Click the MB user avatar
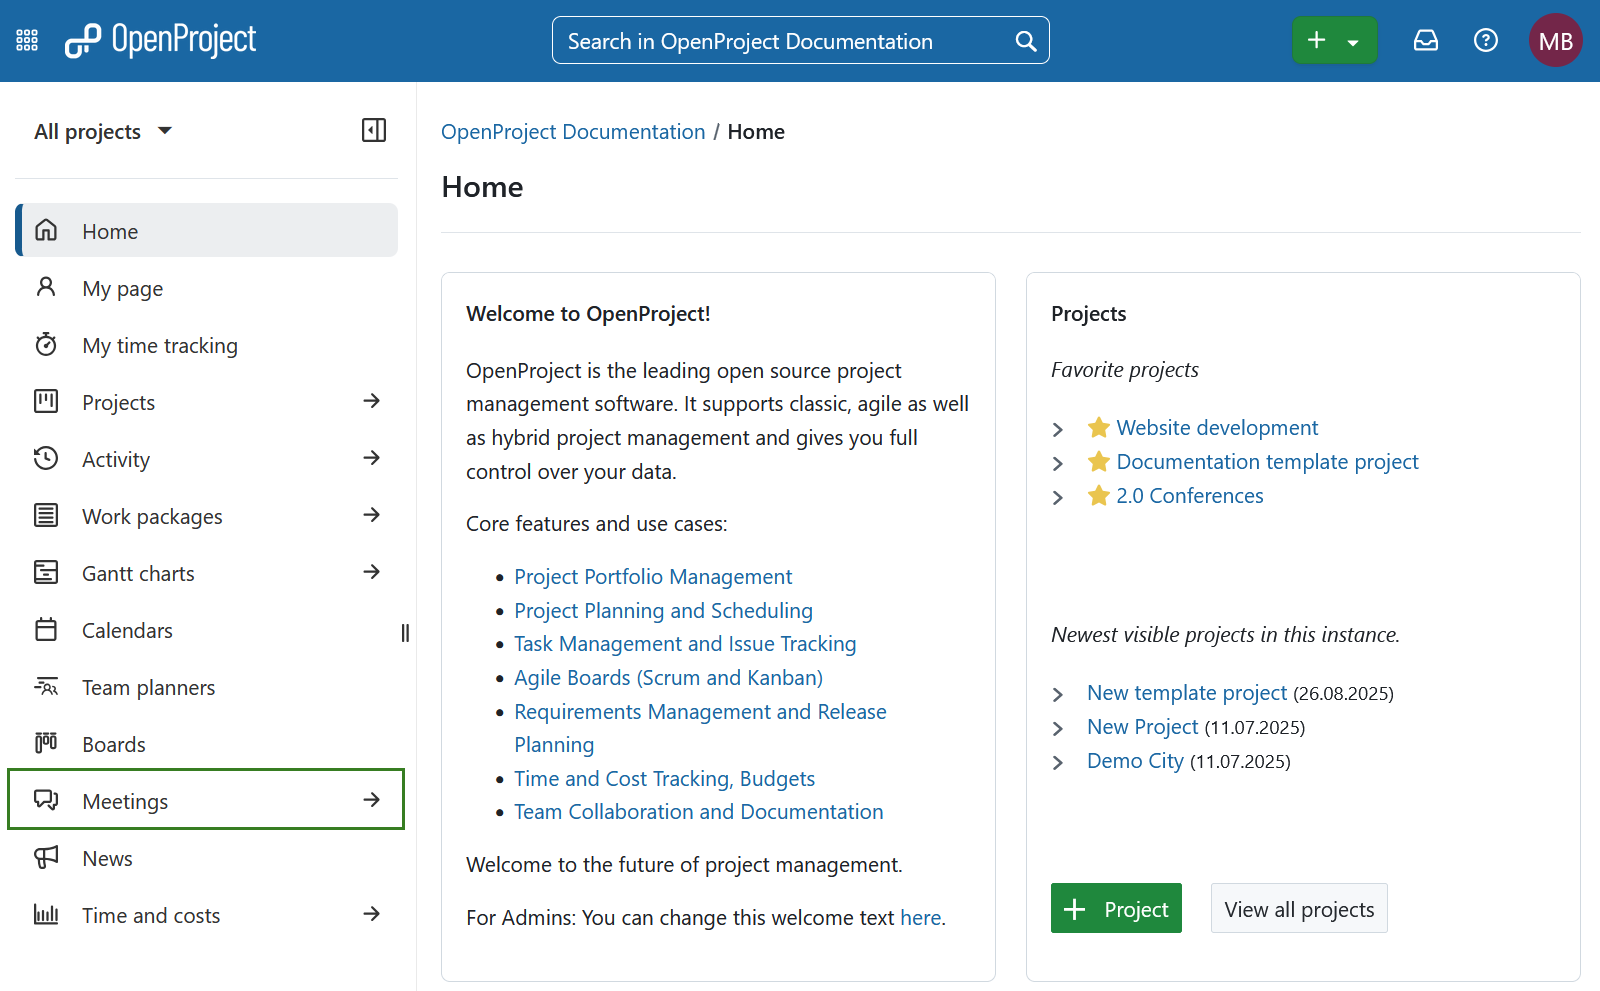 pos(1555,40)
